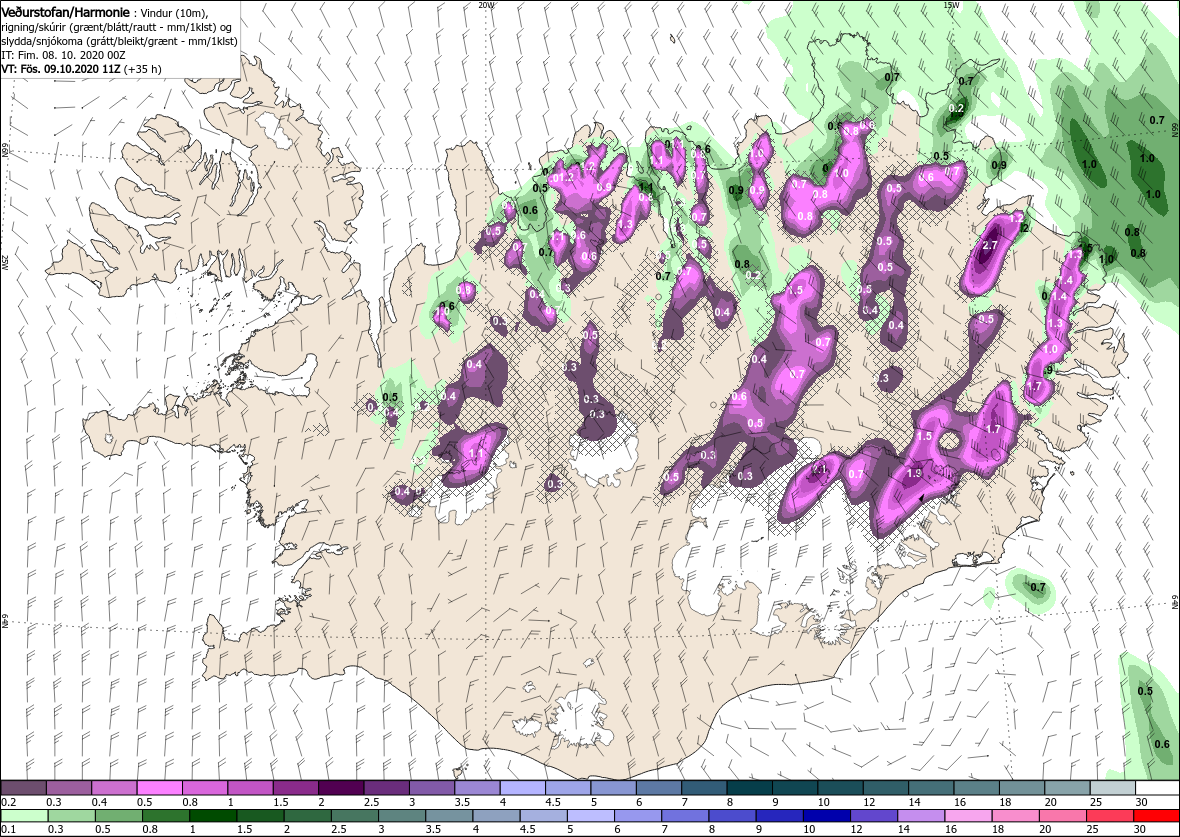The width and height of the screenshot is (1180, 837).
Task: Click the white swatch after the upper 30
Action: (1157, 787)
